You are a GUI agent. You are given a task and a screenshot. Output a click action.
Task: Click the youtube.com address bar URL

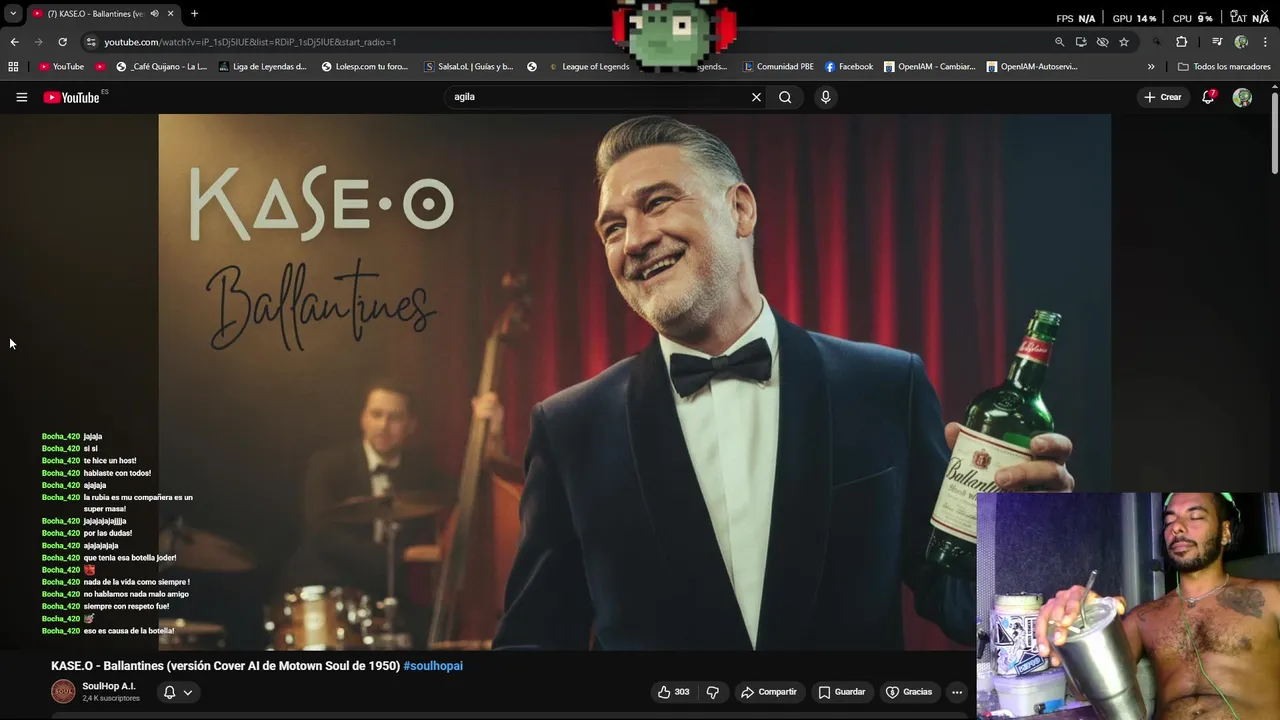(x=250, y=42)
